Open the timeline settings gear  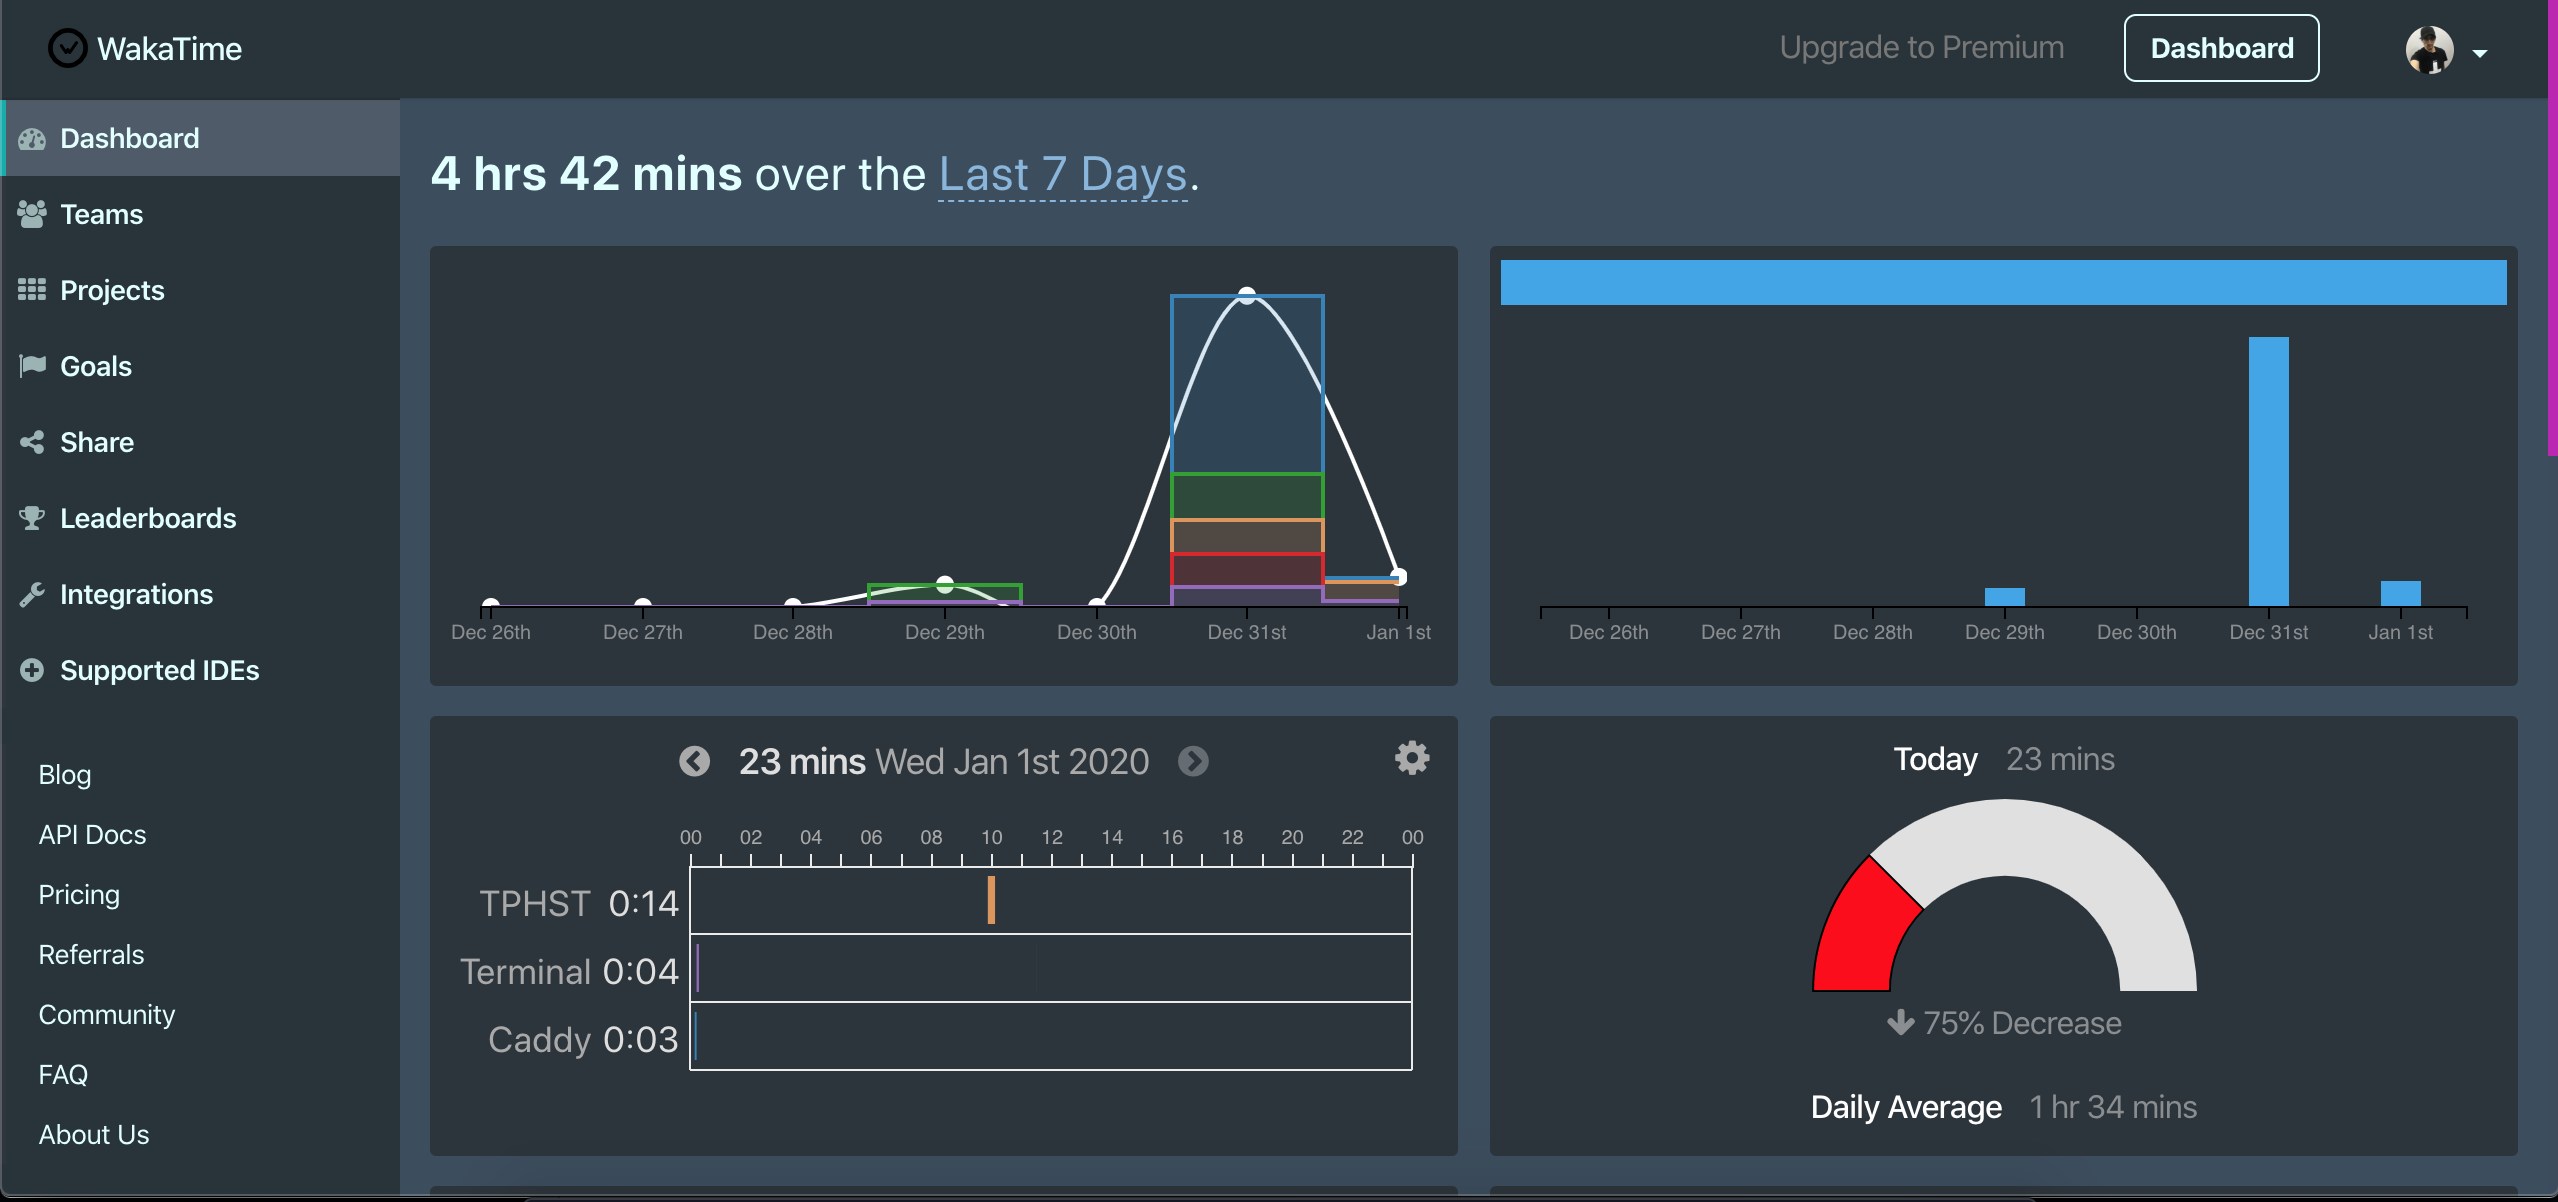[x=1412, y=758]
